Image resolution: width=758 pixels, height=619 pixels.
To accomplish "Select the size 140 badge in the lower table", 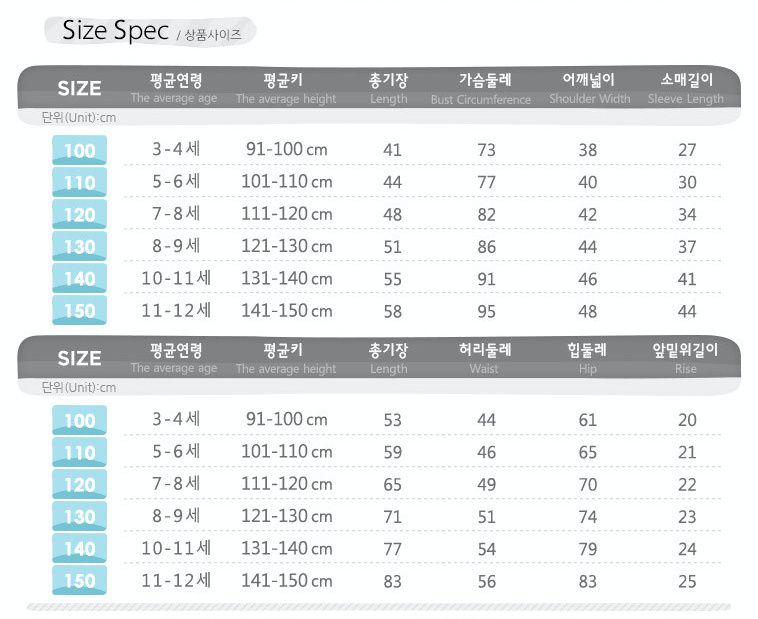I will [79, 549].
